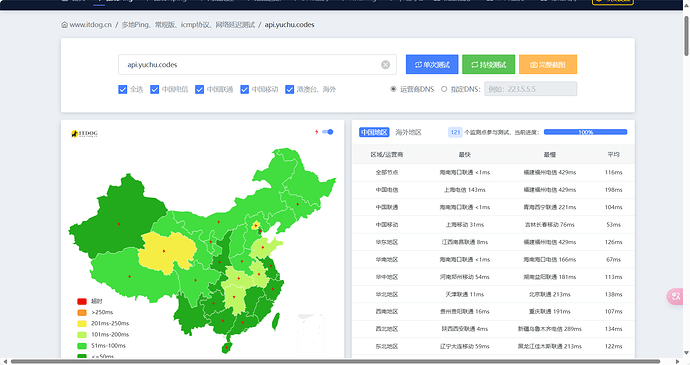The height and width of the screenshot is (365, 690).
Task: Click 上海电信 143ms cell
Action: [x=465, y=190]
